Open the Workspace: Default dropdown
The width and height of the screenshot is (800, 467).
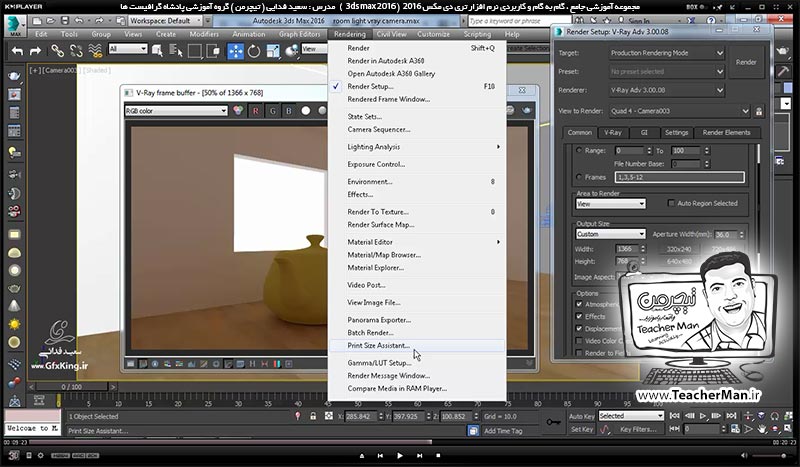point(165,21)
